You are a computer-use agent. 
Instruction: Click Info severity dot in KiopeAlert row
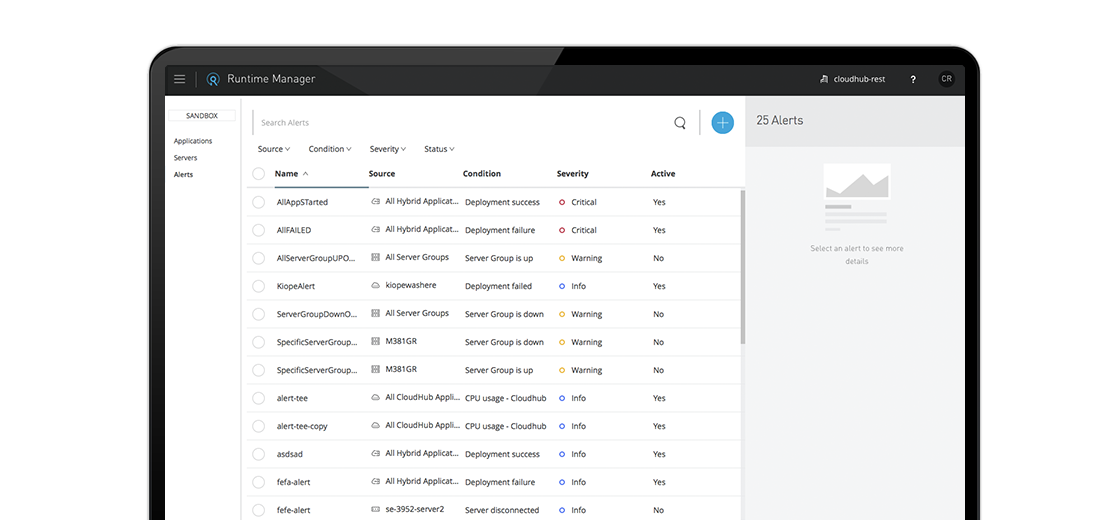point(562,286)
